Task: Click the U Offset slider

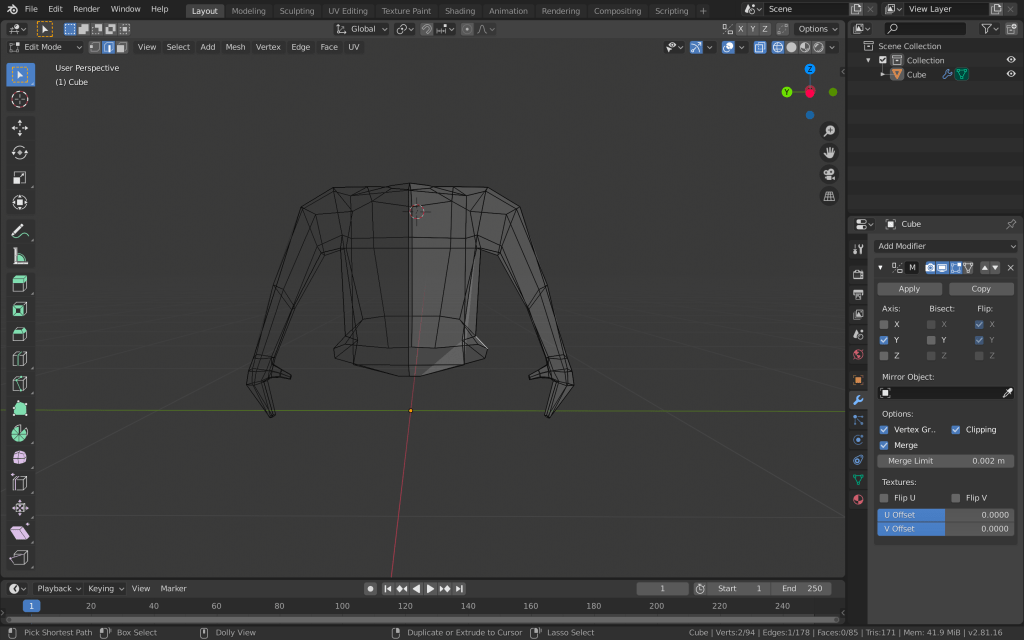Action: pos(945,515)
